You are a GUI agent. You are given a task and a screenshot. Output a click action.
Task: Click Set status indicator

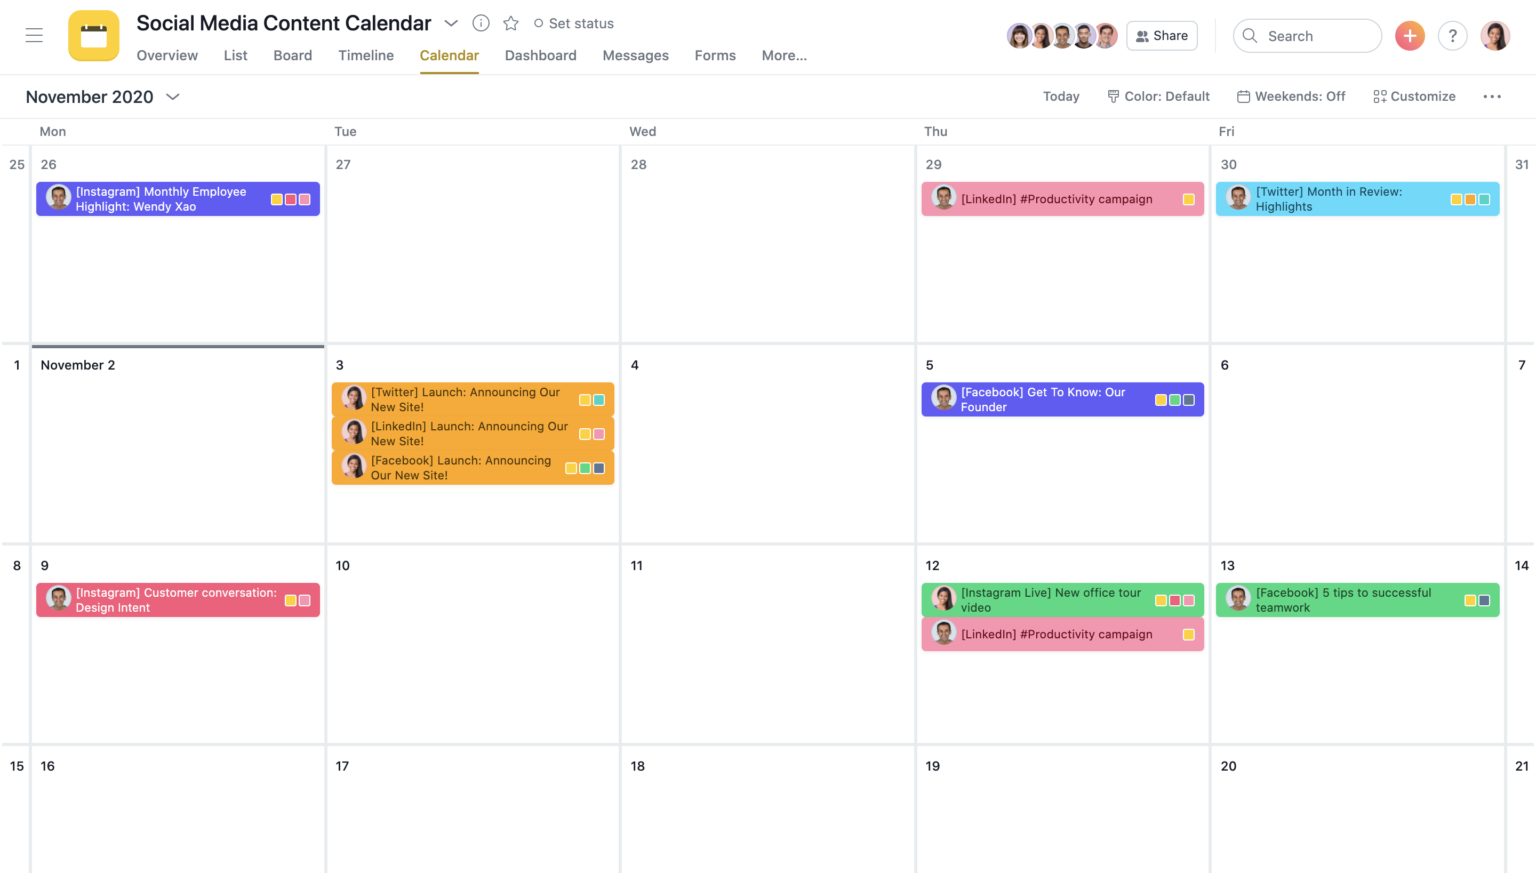pos(574,23)
